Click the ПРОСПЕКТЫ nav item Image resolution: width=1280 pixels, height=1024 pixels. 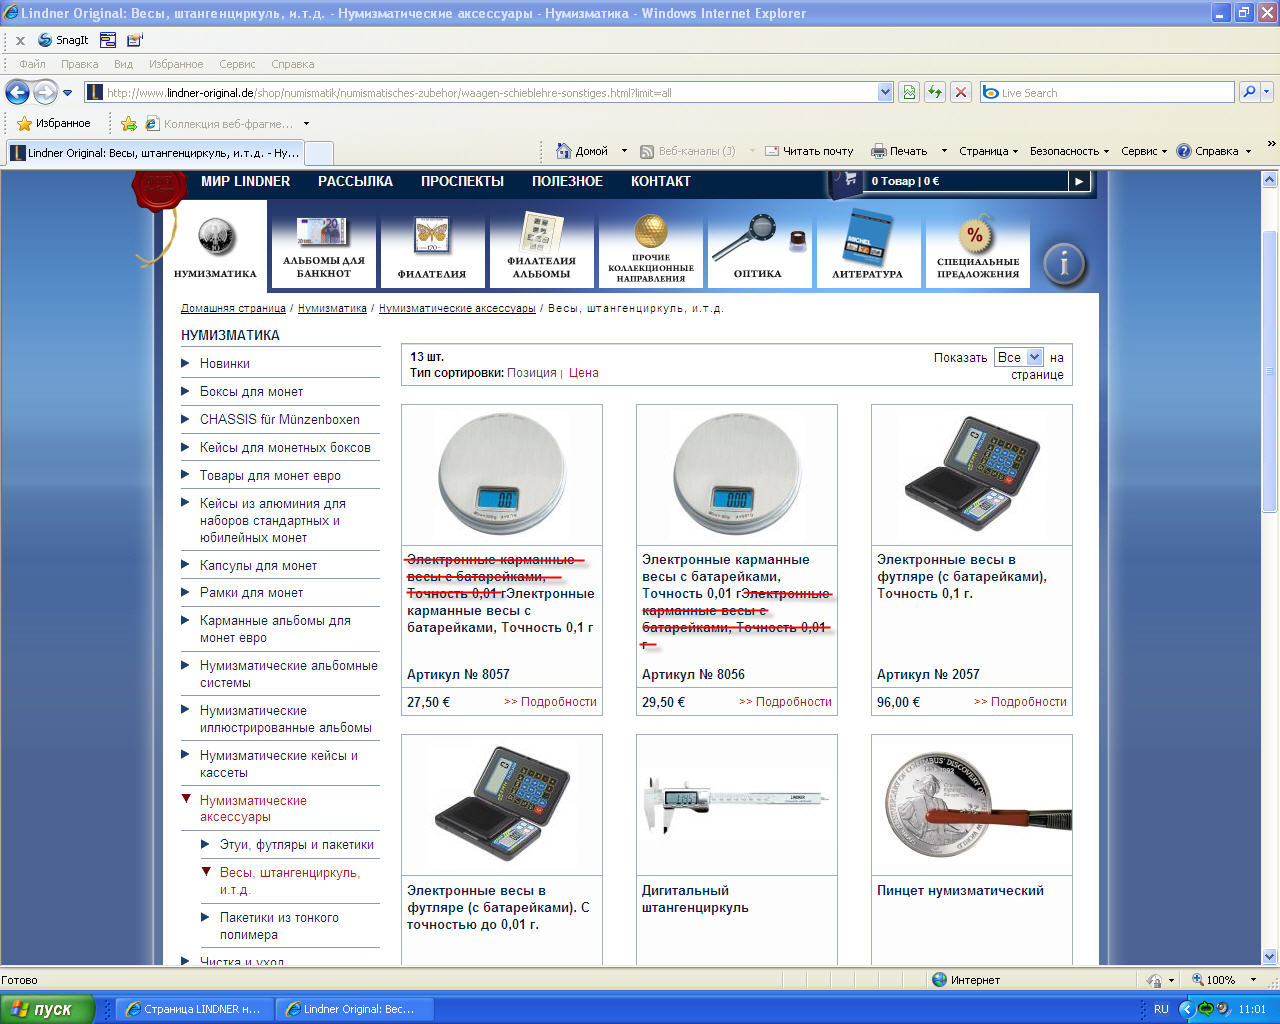tap(462, 181)
